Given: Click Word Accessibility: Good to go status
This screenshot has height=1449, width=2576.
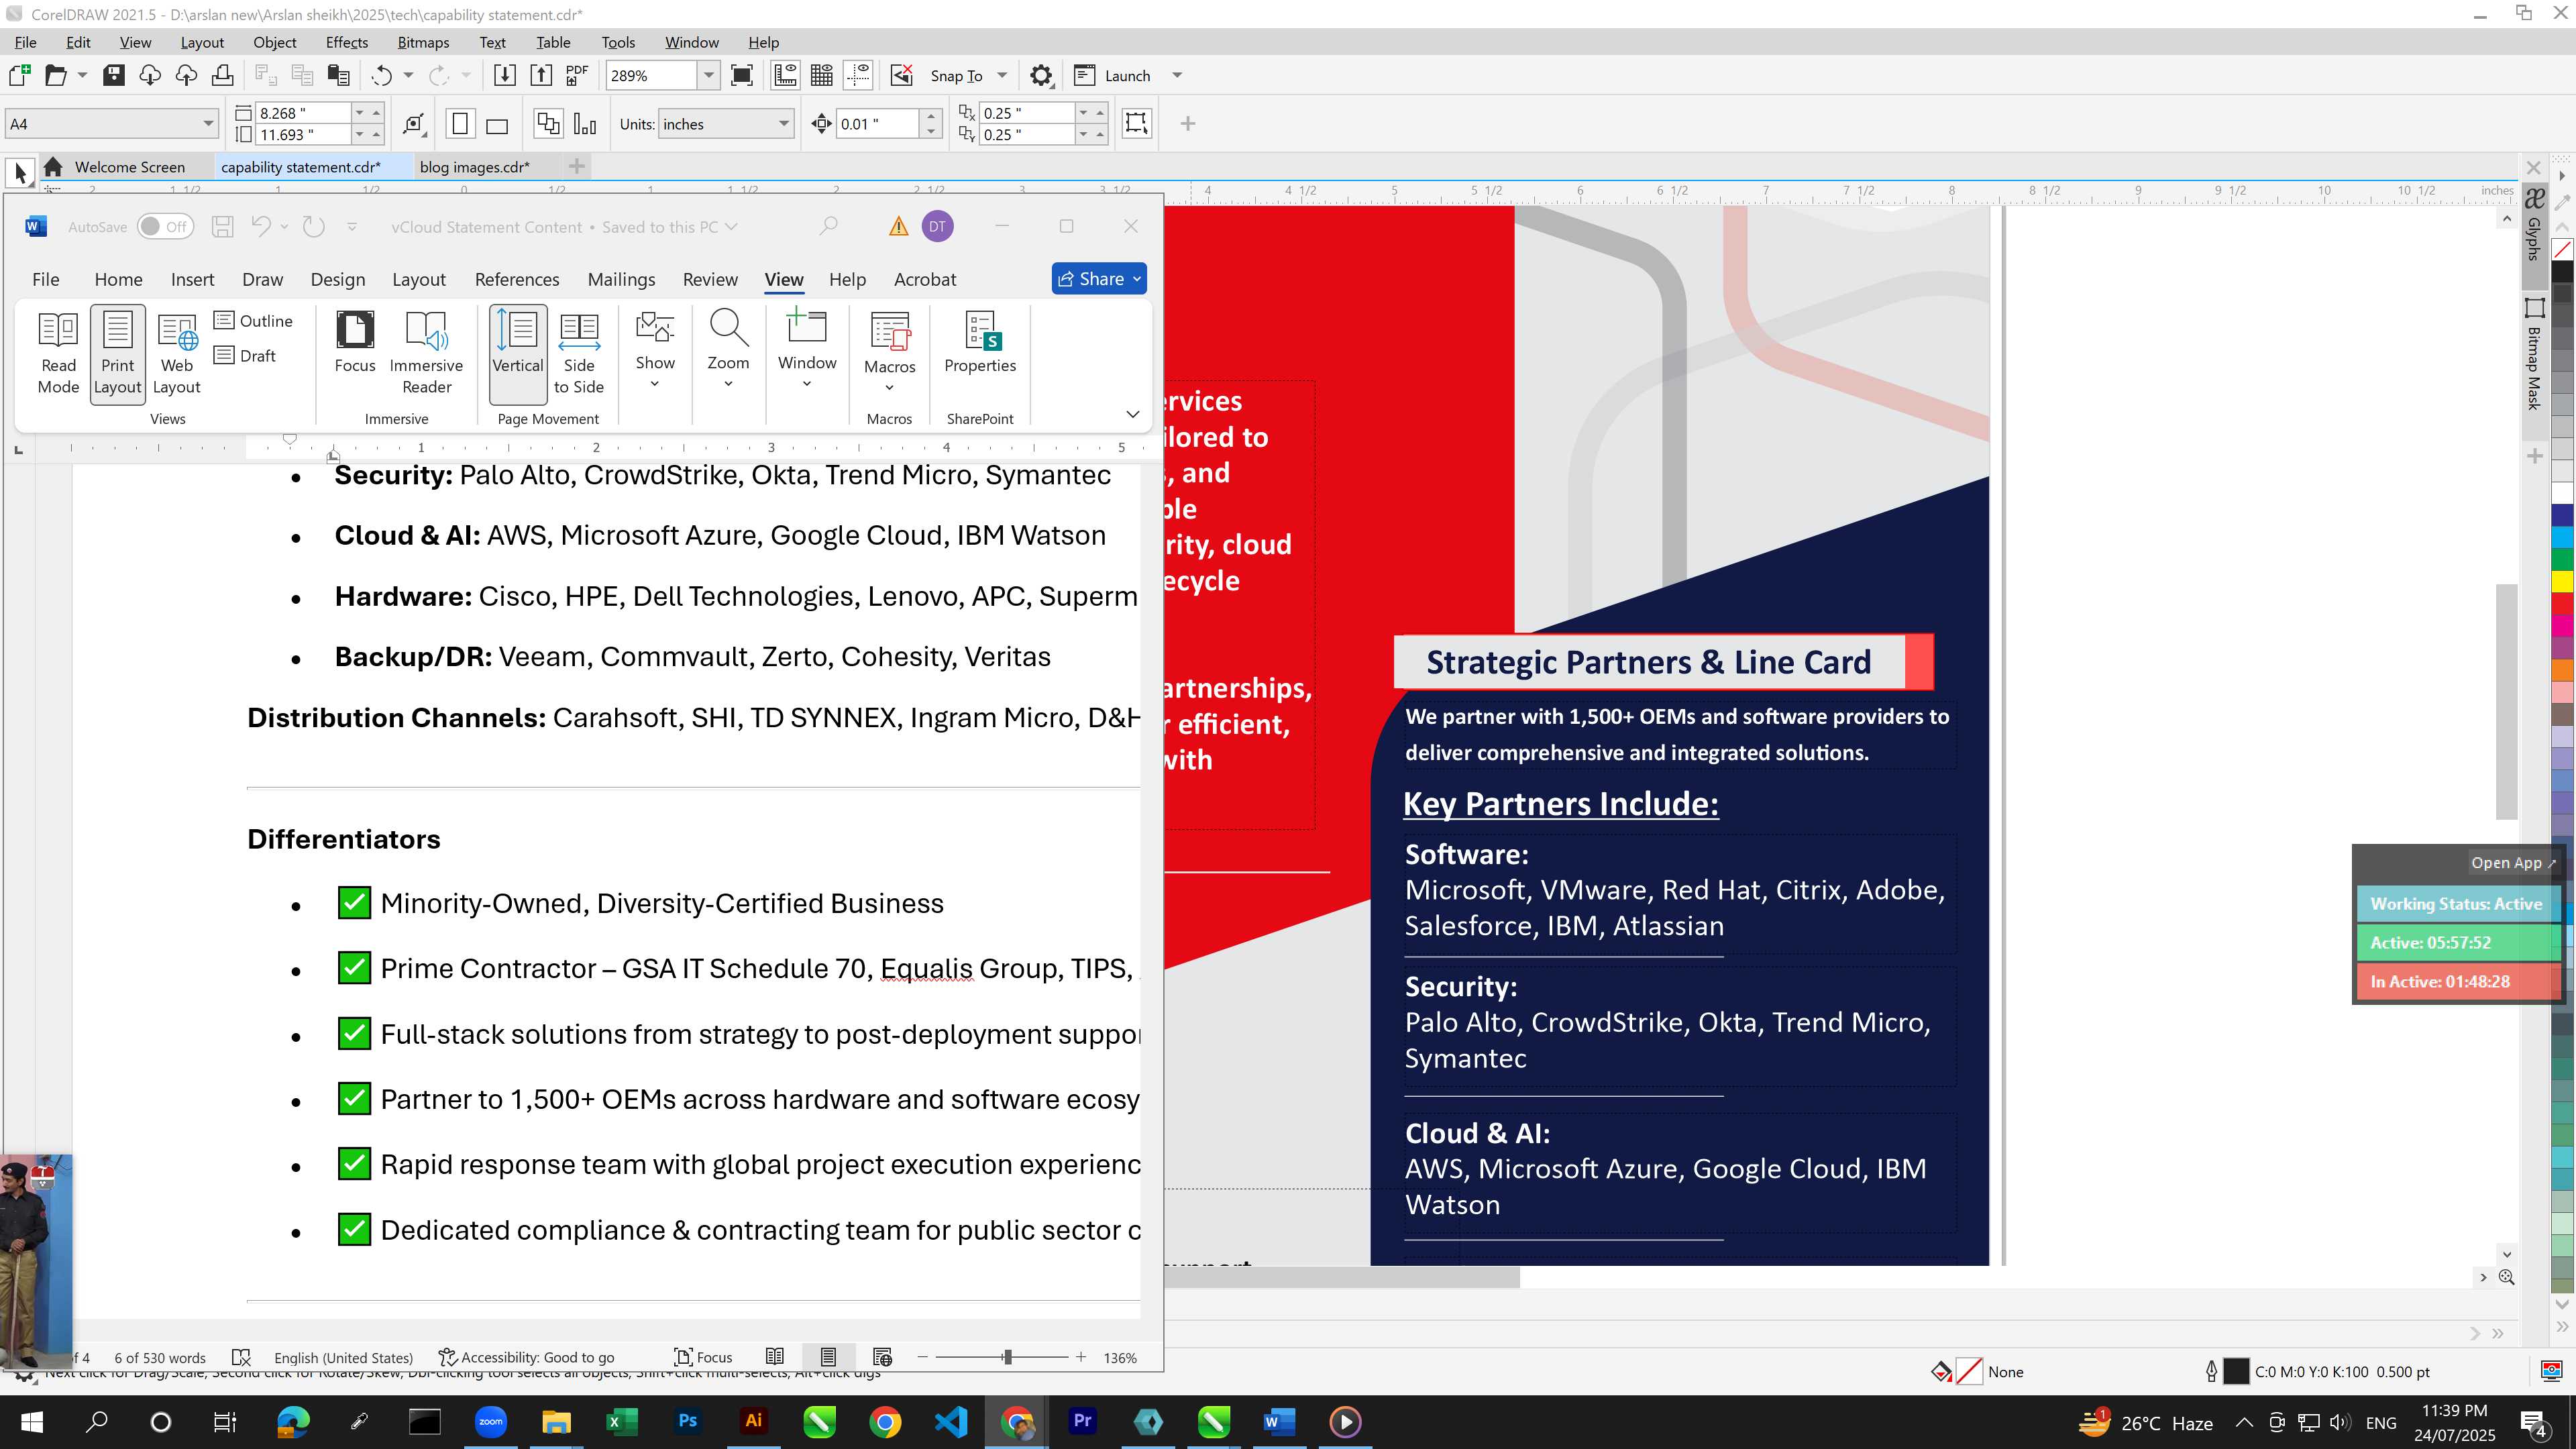Looking at the screenshot, I should [527, 1357].
